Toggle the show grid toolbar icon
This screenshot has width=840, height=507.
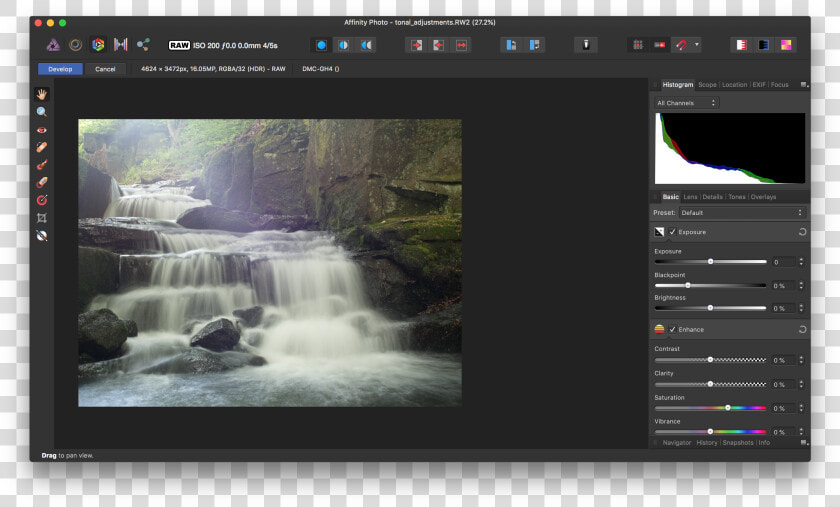pyautogui.click(x=638, y=46)
